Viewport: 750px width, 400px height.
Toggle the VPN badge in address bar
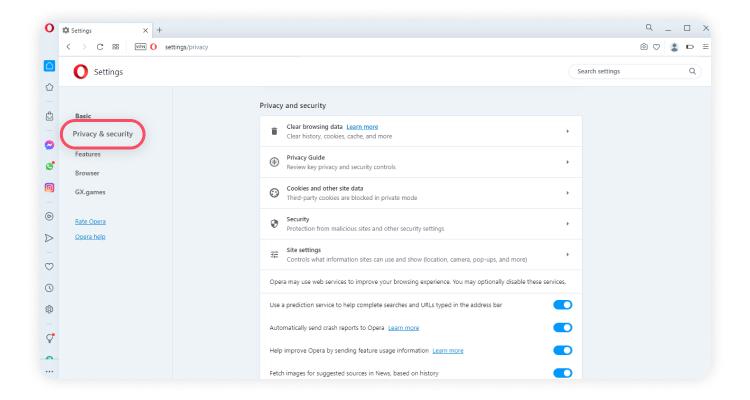click(140, 46)
